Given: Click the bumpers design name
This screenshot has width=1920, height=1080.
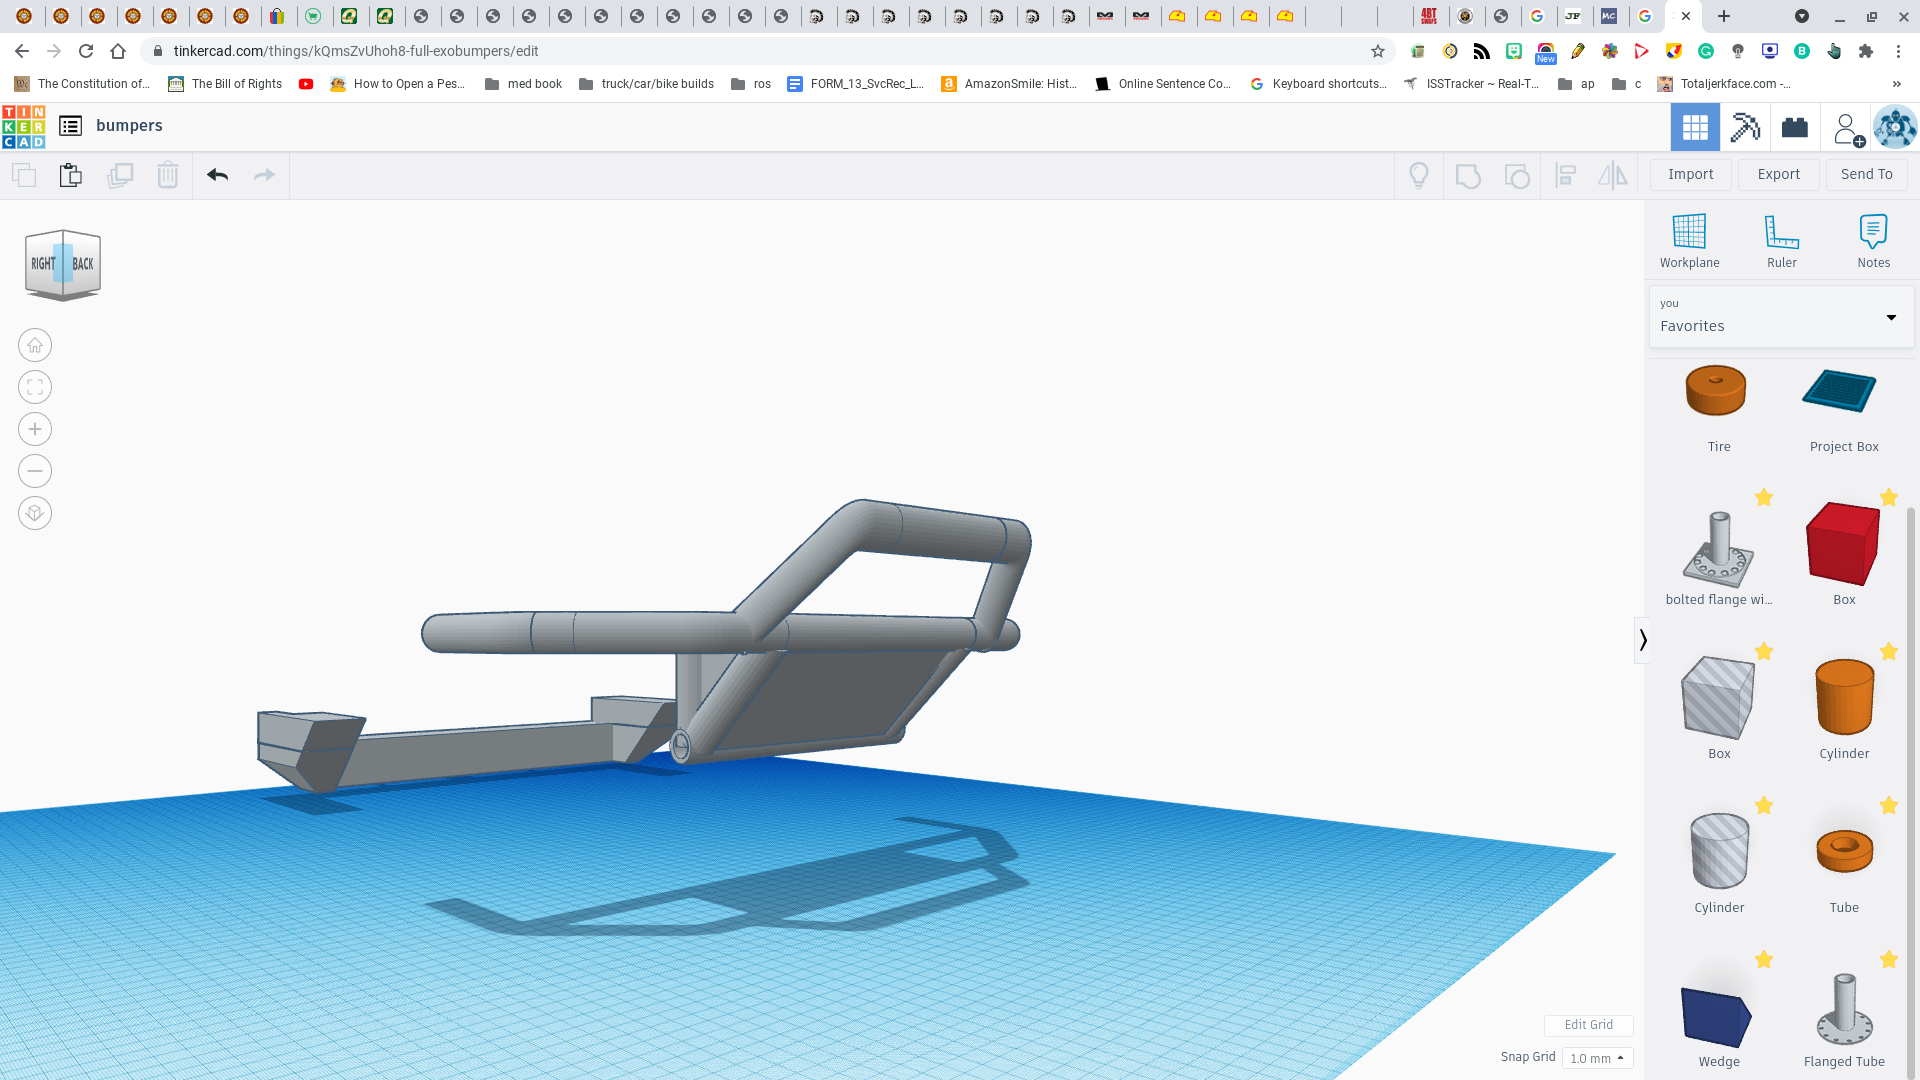Looking at the screenshot, I should [x=129, y=126].
